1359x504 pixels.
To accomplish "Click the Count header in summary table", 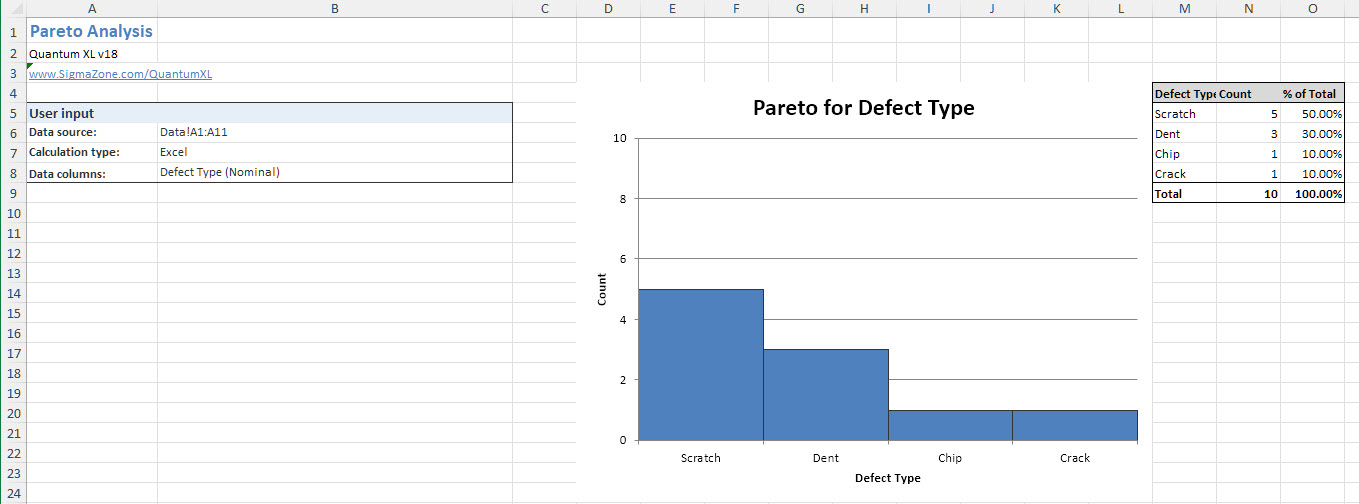I will point(1248,93).
